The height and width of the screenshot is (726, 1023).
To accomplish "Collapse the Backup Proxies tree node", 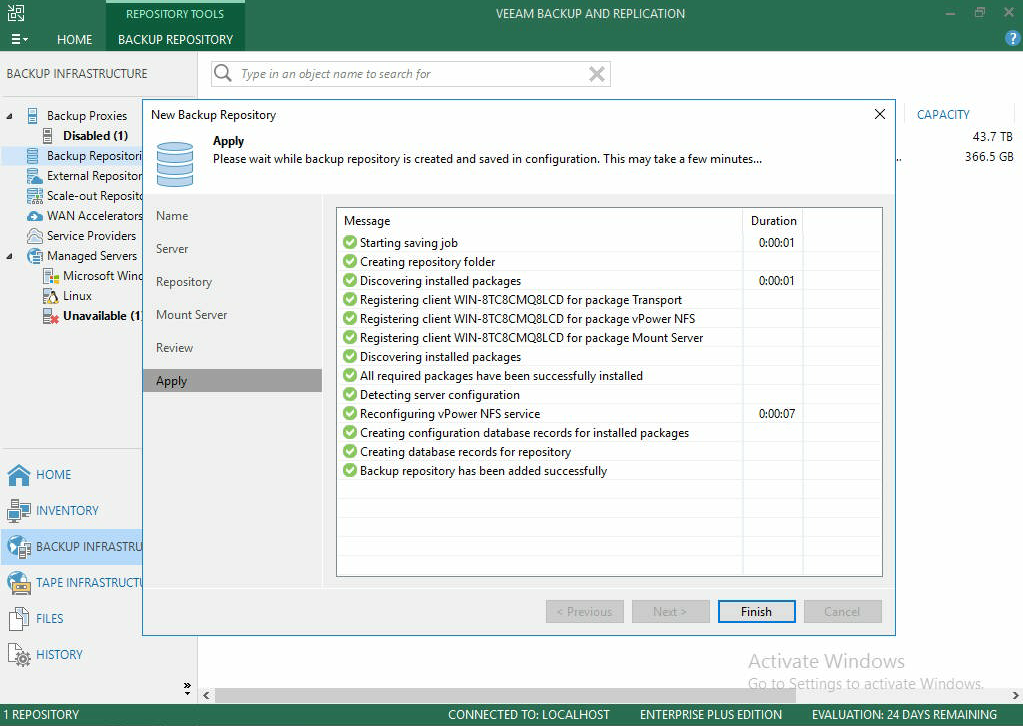I will [10, 116].
